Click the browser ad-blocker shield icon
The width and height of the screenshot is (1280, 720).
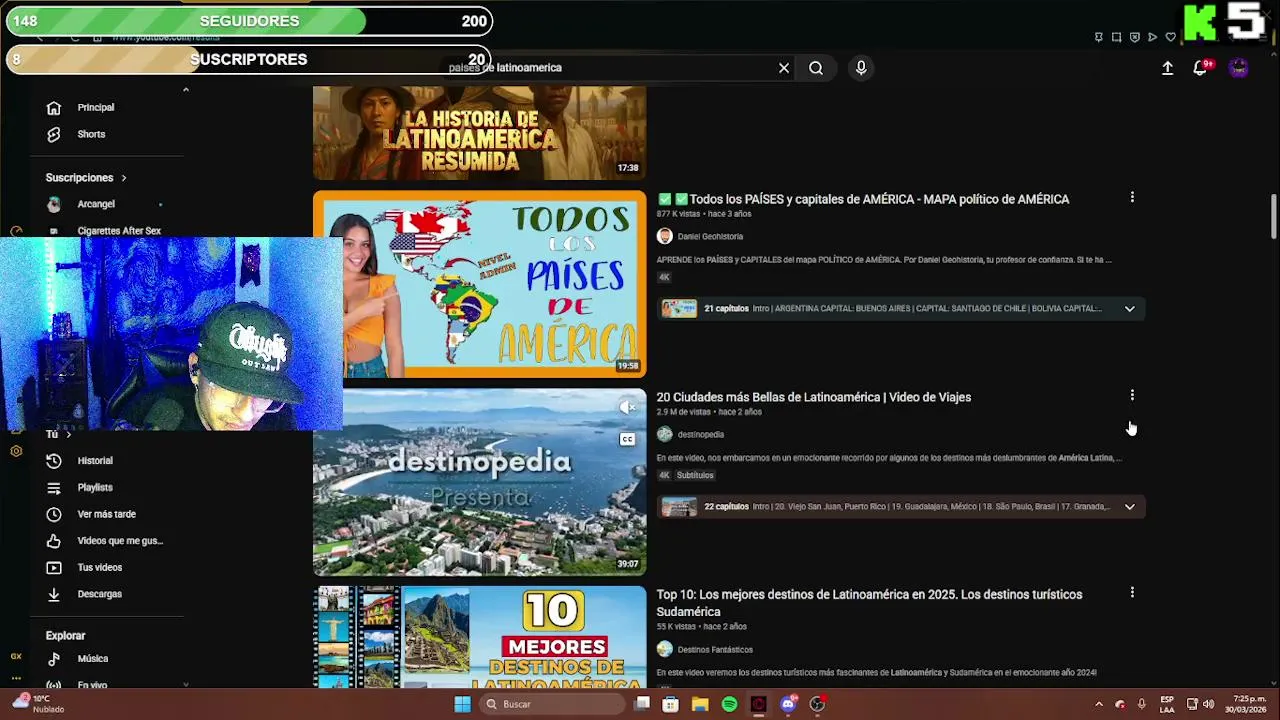[1135, 37]
